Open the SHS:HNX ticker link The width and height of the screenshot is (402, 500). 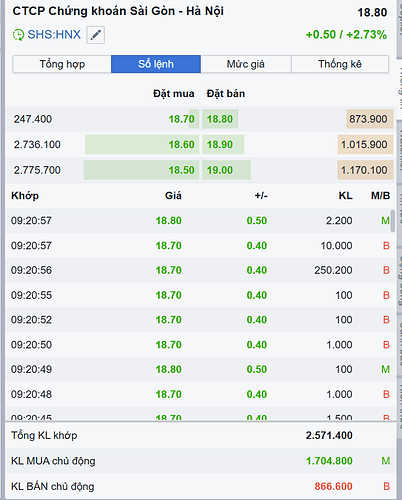54,34
